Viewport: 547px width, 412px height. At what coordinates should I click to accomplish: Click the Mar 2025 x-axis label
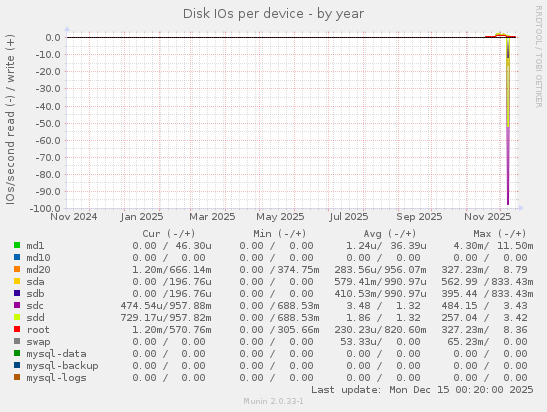[x=212, y=217]
